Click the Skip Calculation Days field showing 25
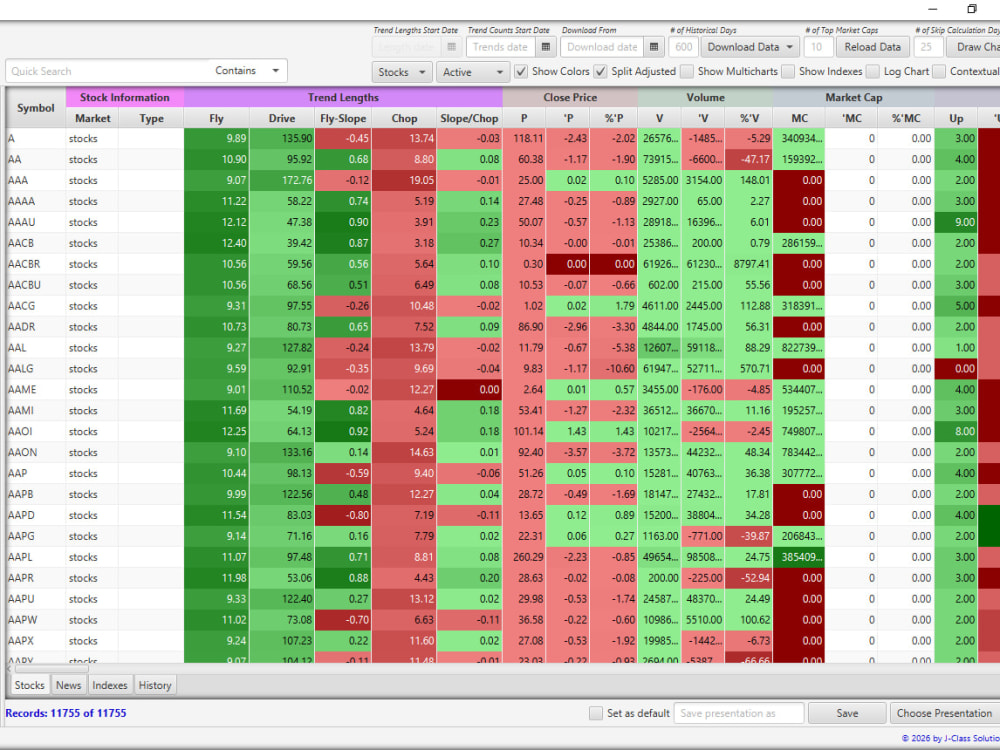1000x750 pixels. [927, 47]
